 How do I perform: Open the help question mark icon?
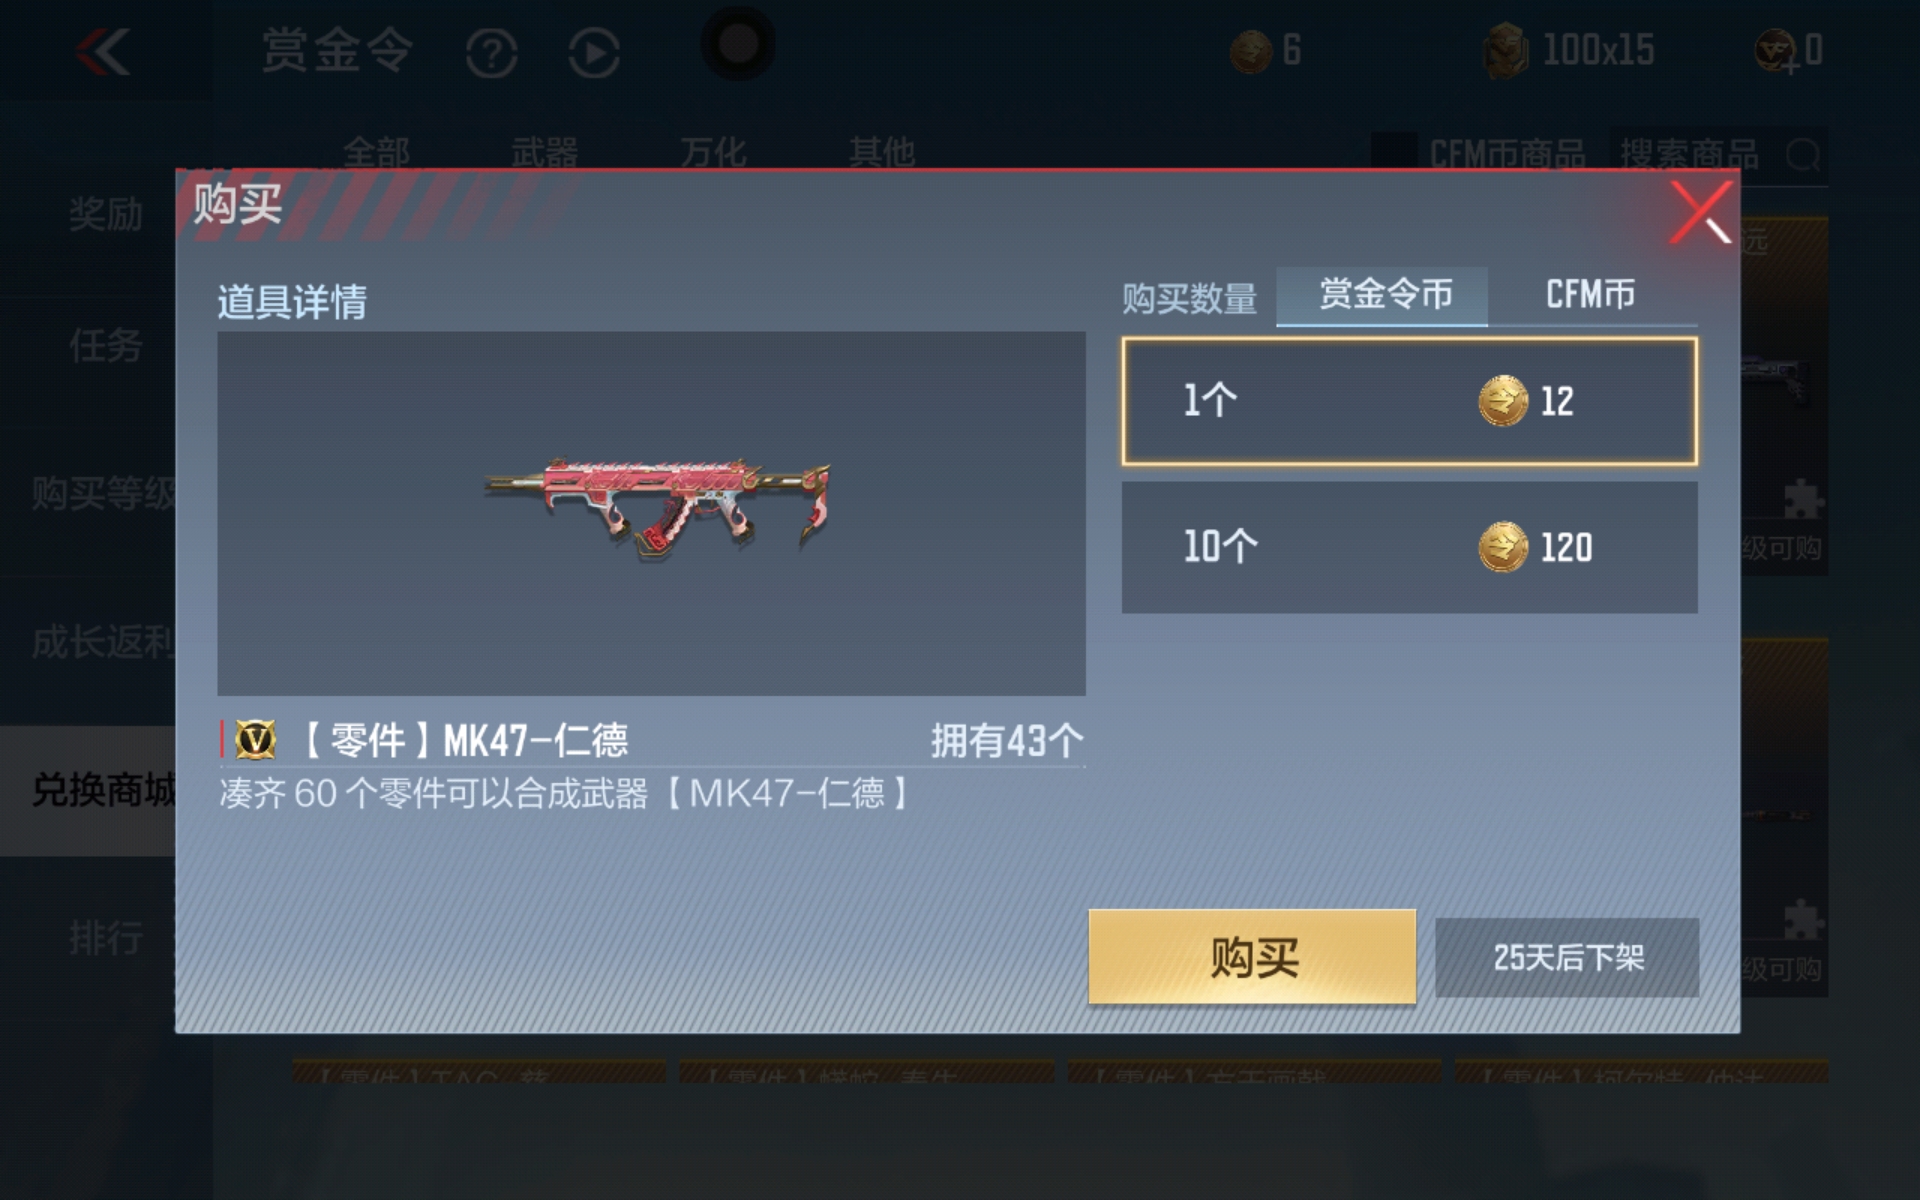491,53
